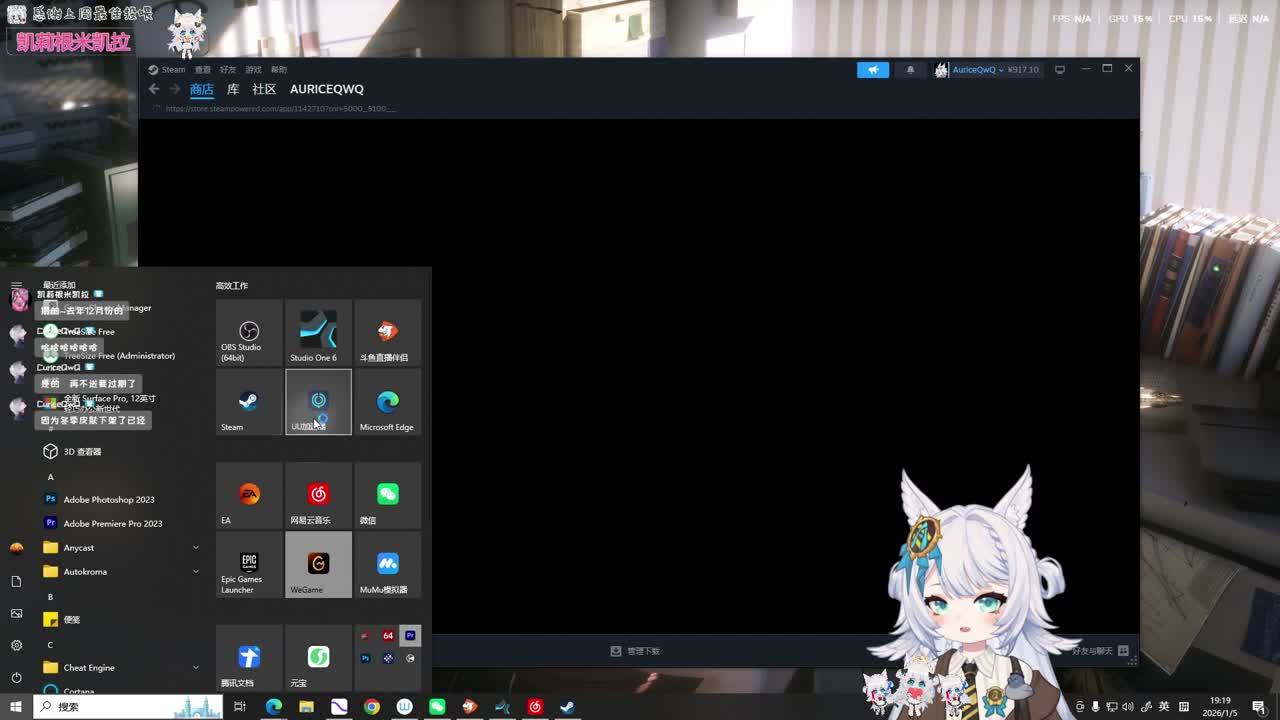Viewport: 1280px width, 720px height.
Task: Open the 腾讯文档 tile
Action: click(249, 657)
